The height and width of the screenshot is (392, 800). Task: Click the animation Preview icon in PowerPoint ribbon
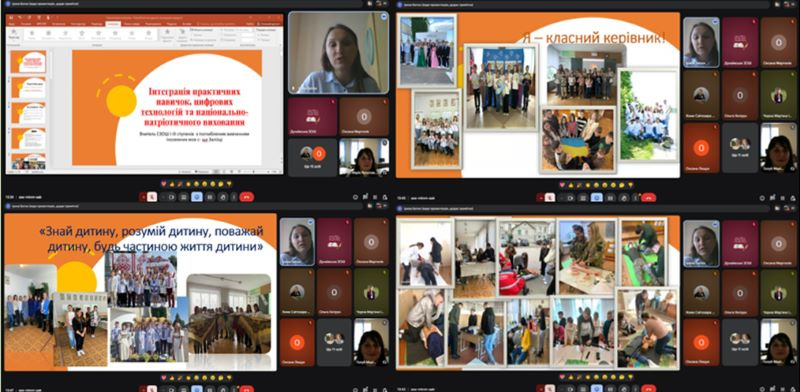pos(14,35)
